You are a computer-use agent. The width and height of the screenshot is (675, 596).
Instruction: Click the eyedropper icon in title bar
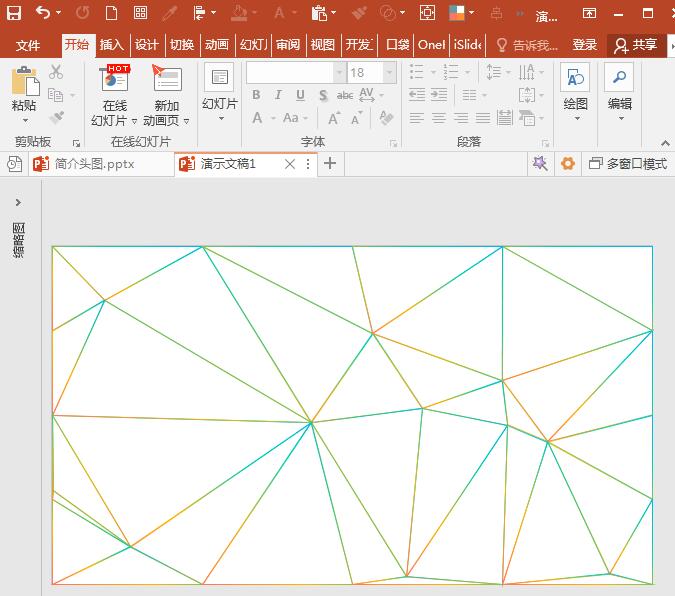tap(170, 13)
